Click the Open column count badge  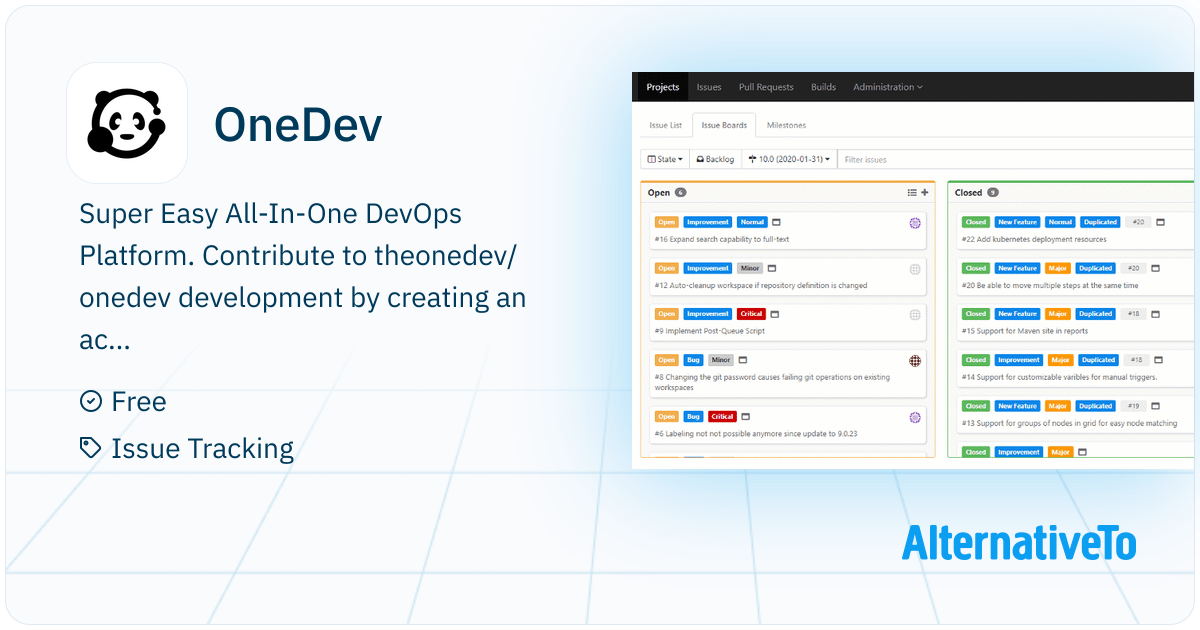(681, 192)
